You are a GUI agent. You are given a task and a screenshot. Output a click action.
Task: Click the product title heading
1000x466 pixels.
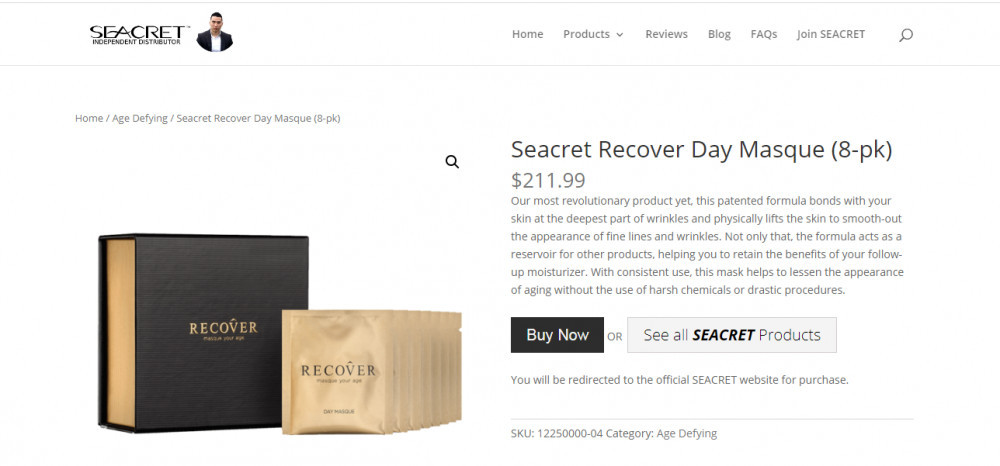coord(702,150)
